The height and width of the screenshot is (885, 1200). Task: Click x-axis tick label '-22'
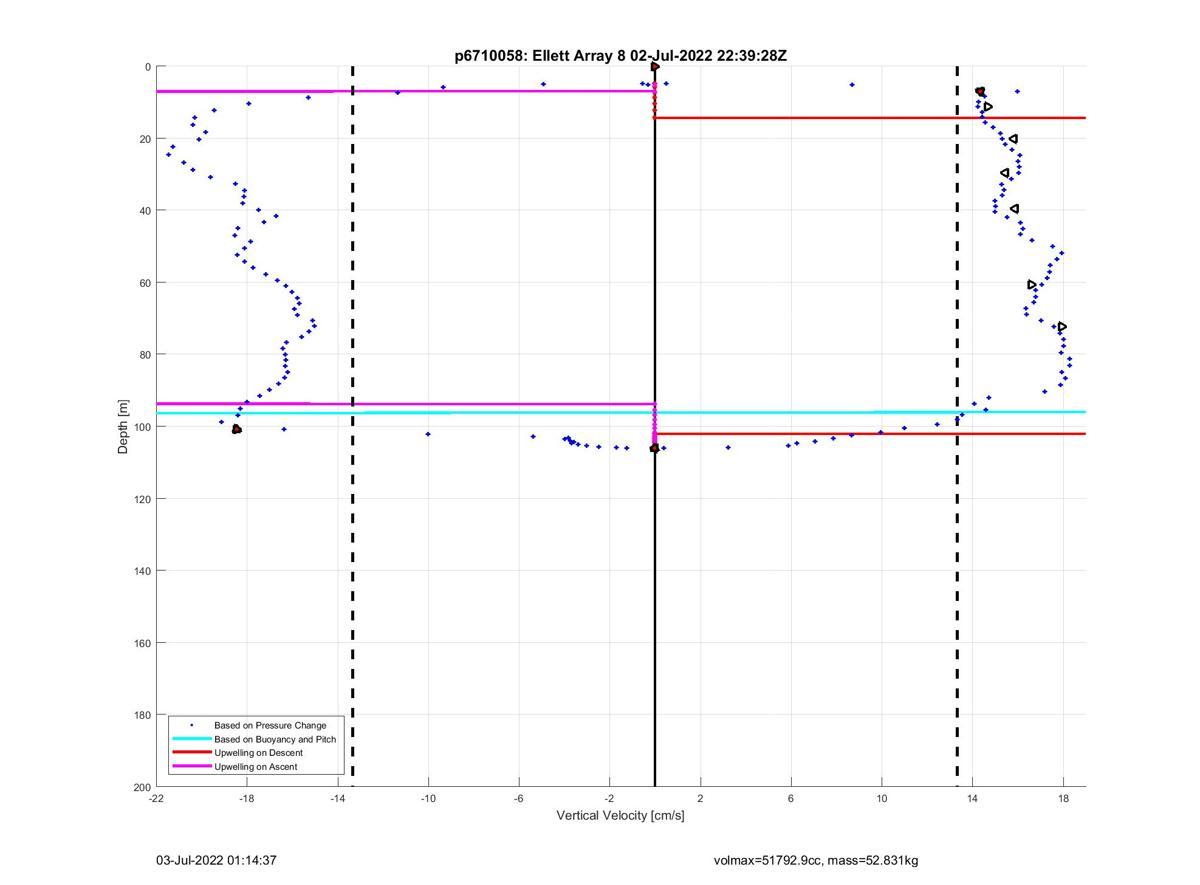pyautogui.click(x=156, y=798)
